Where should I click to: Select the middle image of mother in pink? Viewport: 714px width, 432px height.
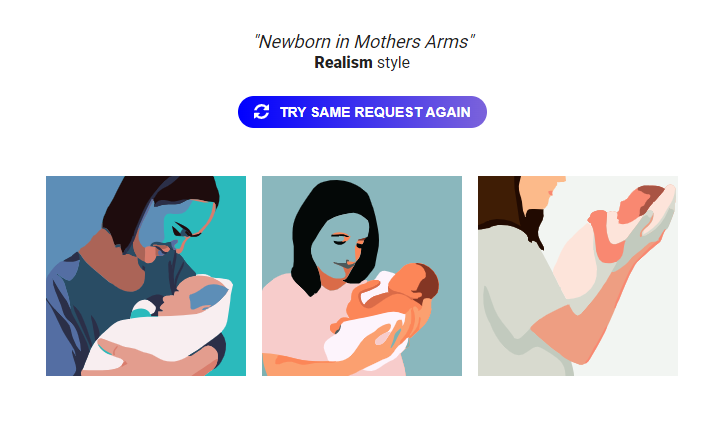[362, 276]
